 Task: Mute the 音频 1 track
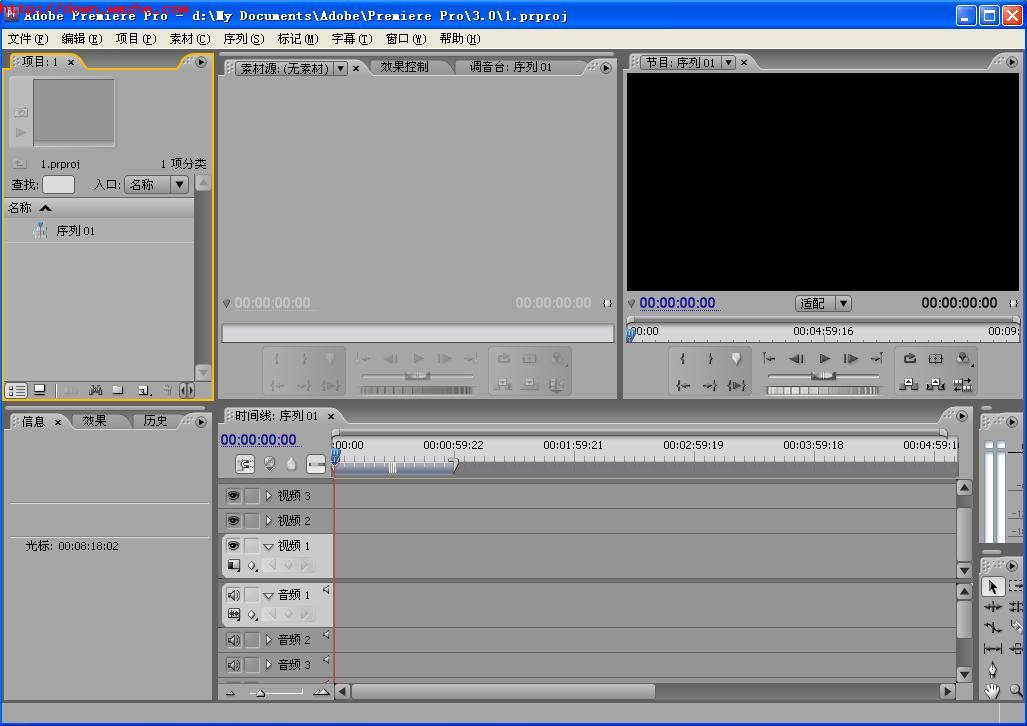233,595
